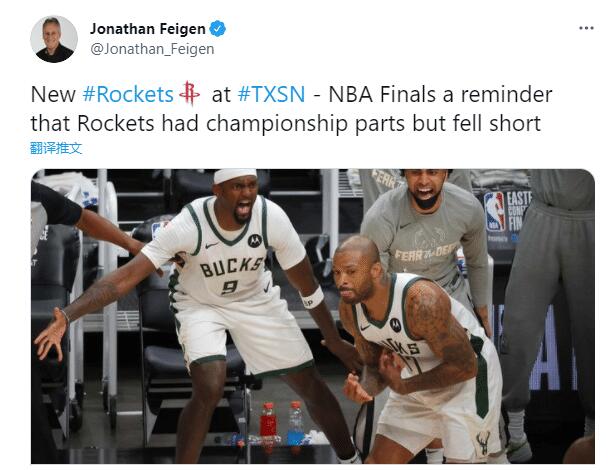Click the Jonathan Feigen display name

tap(148, 29)
